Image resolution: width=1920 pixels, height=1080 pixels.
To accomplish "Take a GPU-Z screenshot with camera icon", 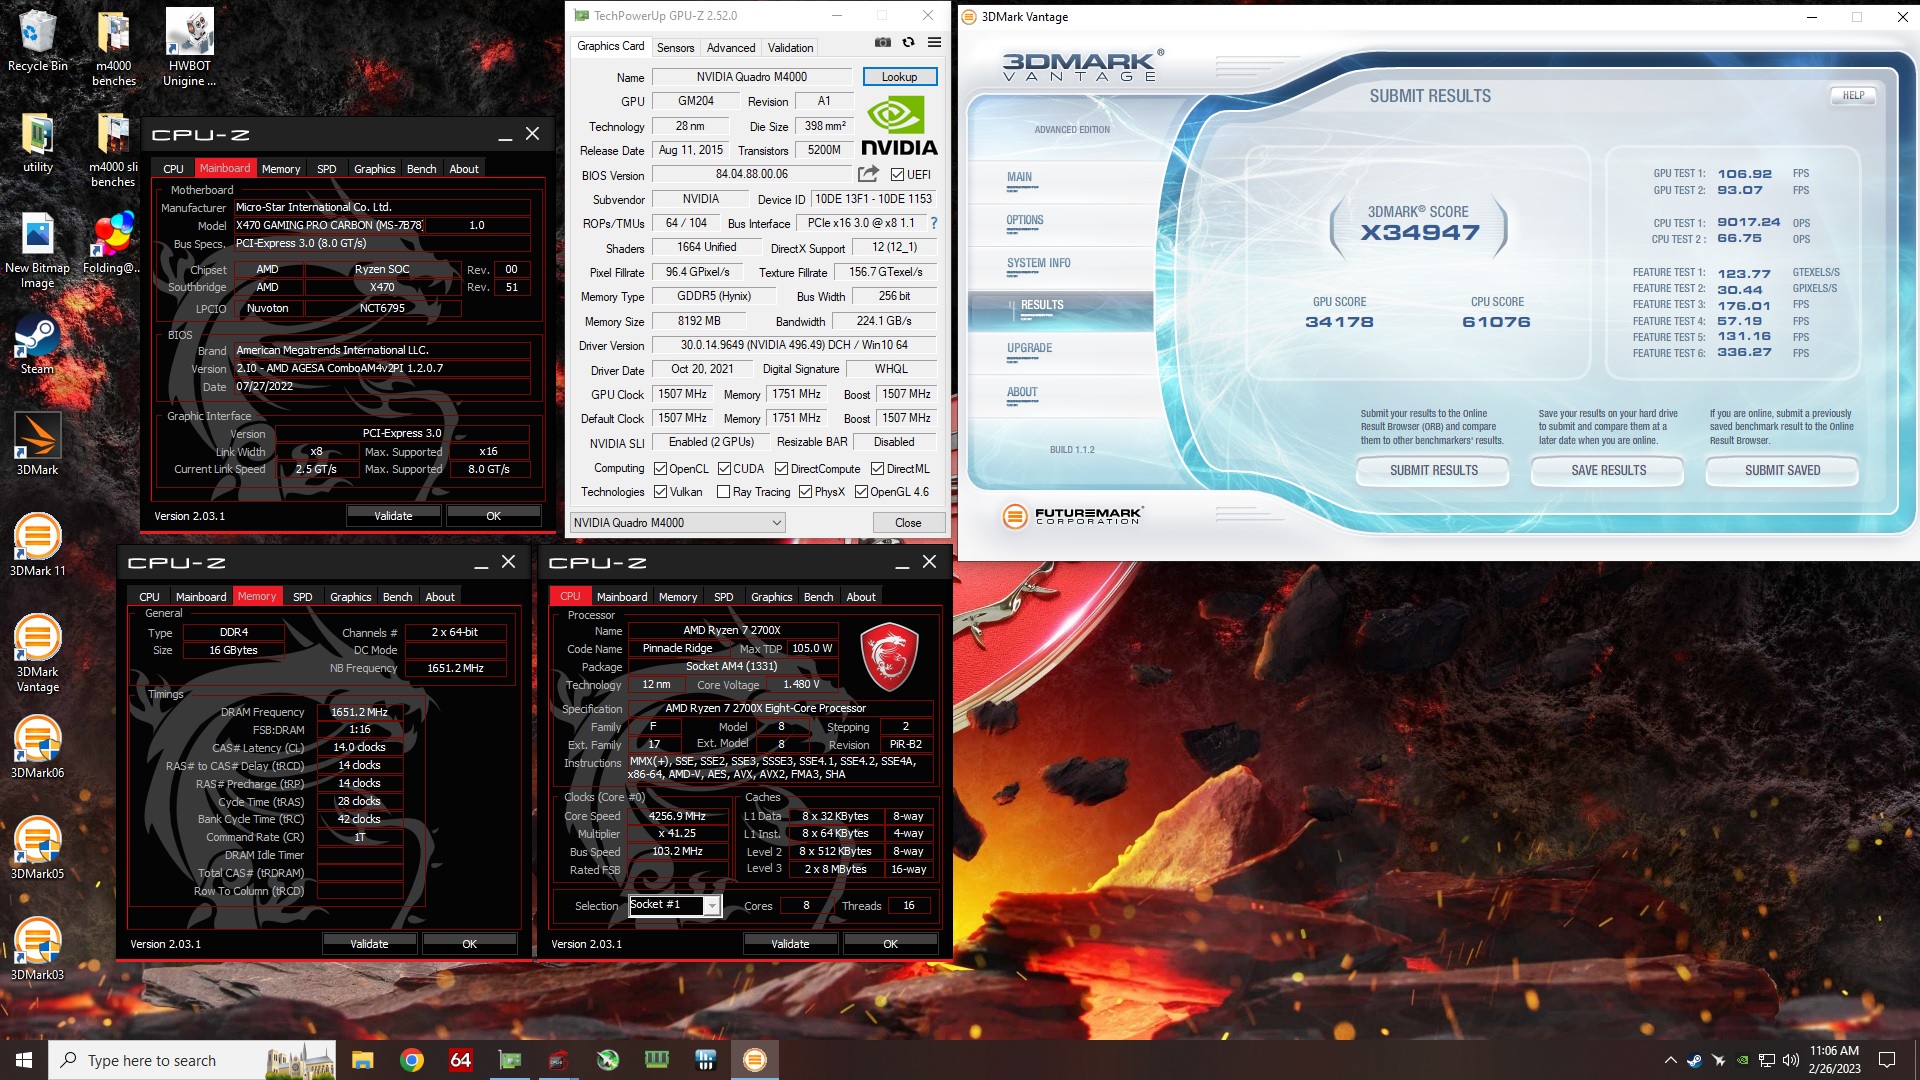I will [x=882, y=42].
